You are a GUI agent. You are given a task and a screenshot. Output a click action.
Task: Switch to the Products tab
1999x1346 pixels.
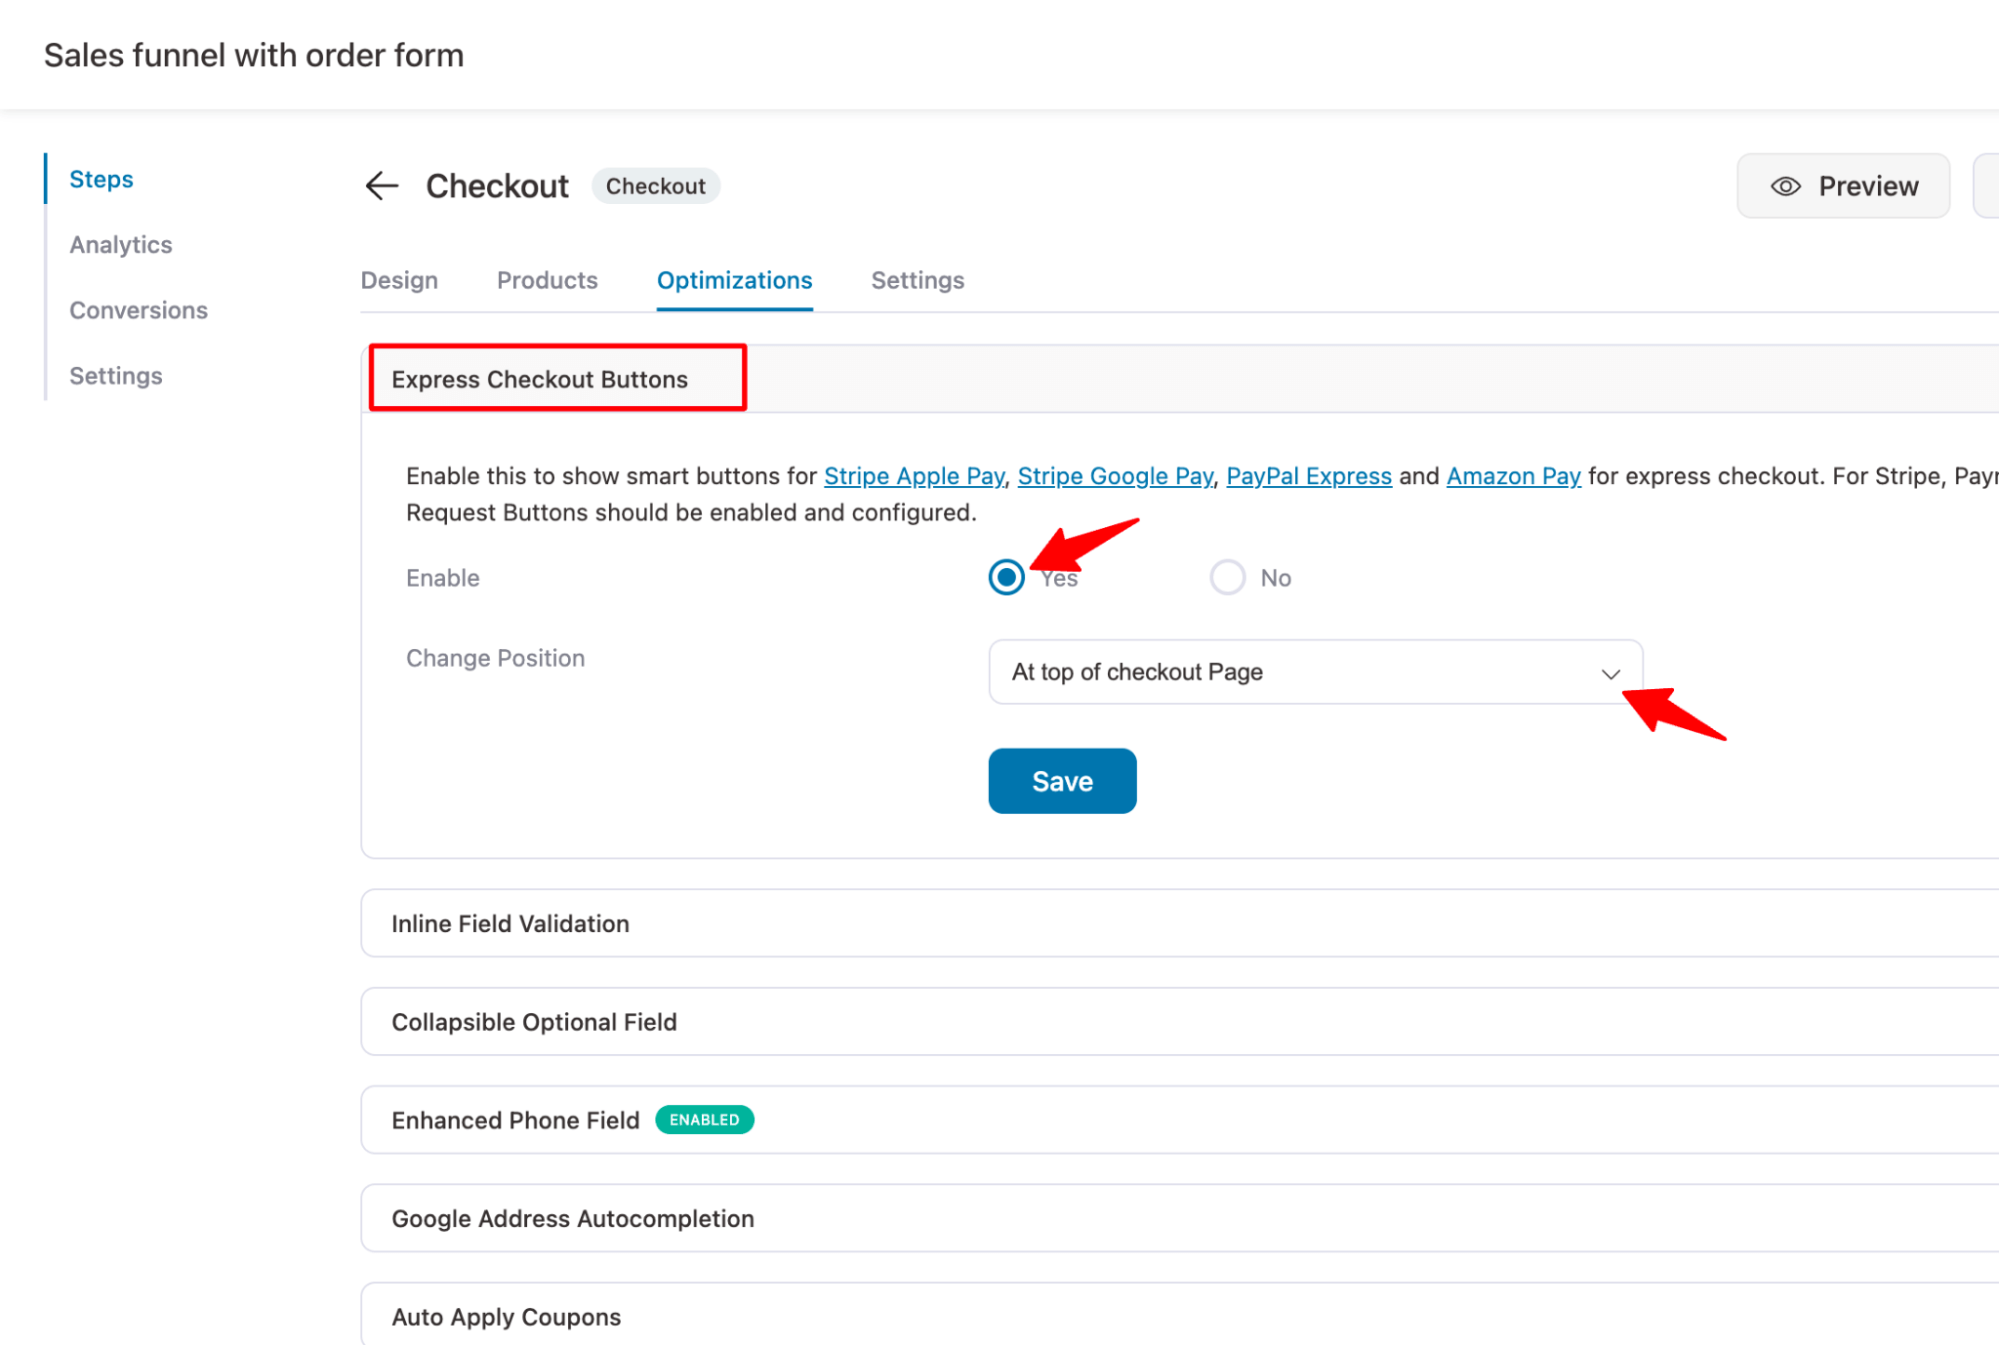pyautogui.click(x=546, y=281)
